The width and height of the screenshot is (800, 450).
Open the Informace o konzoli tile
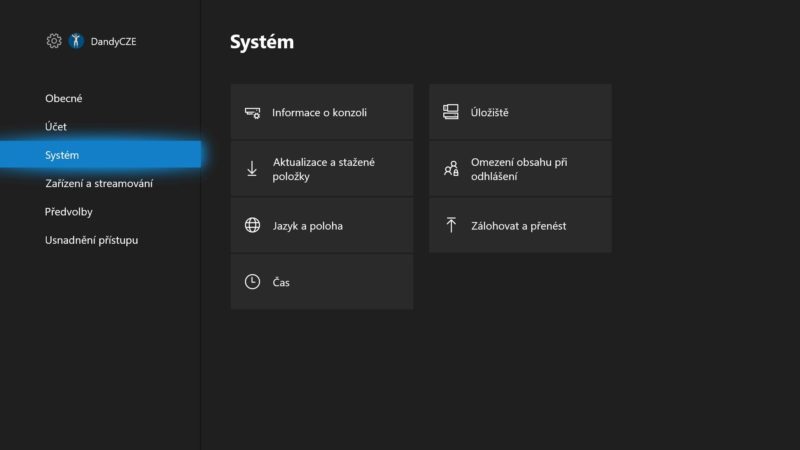click(x=322, y=112)
